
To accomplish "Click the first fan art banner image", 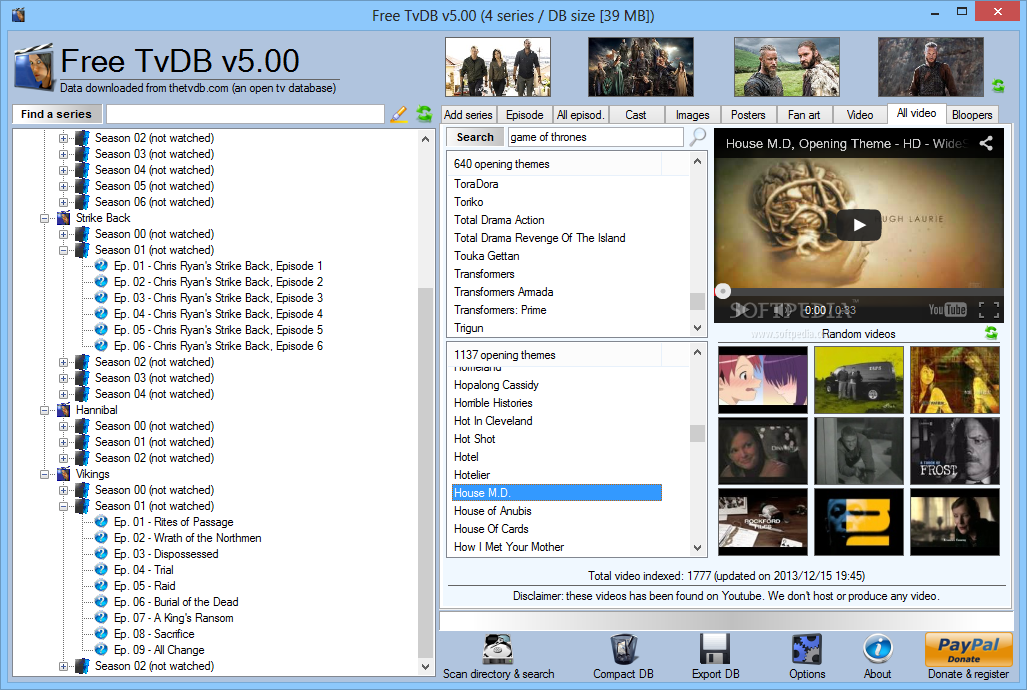I will pyautogui.click(x=498, y=67).
